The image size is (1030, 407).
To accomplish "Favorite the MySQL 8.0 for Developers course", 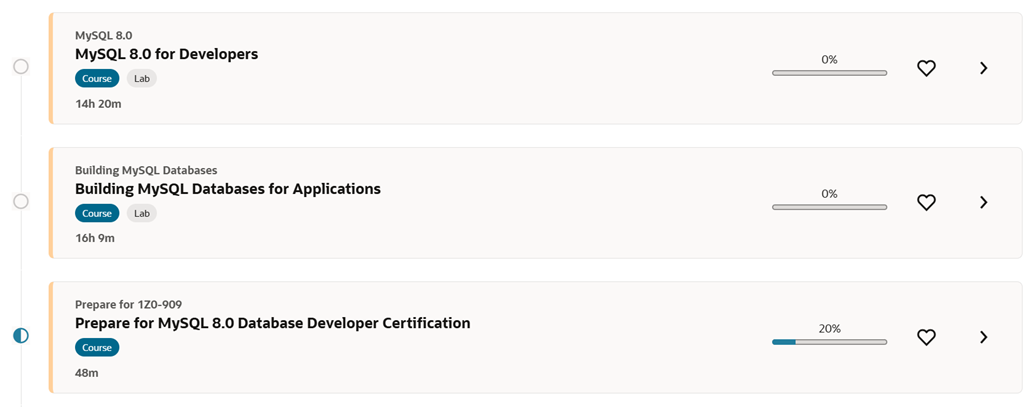I will (x=926, y=68).
